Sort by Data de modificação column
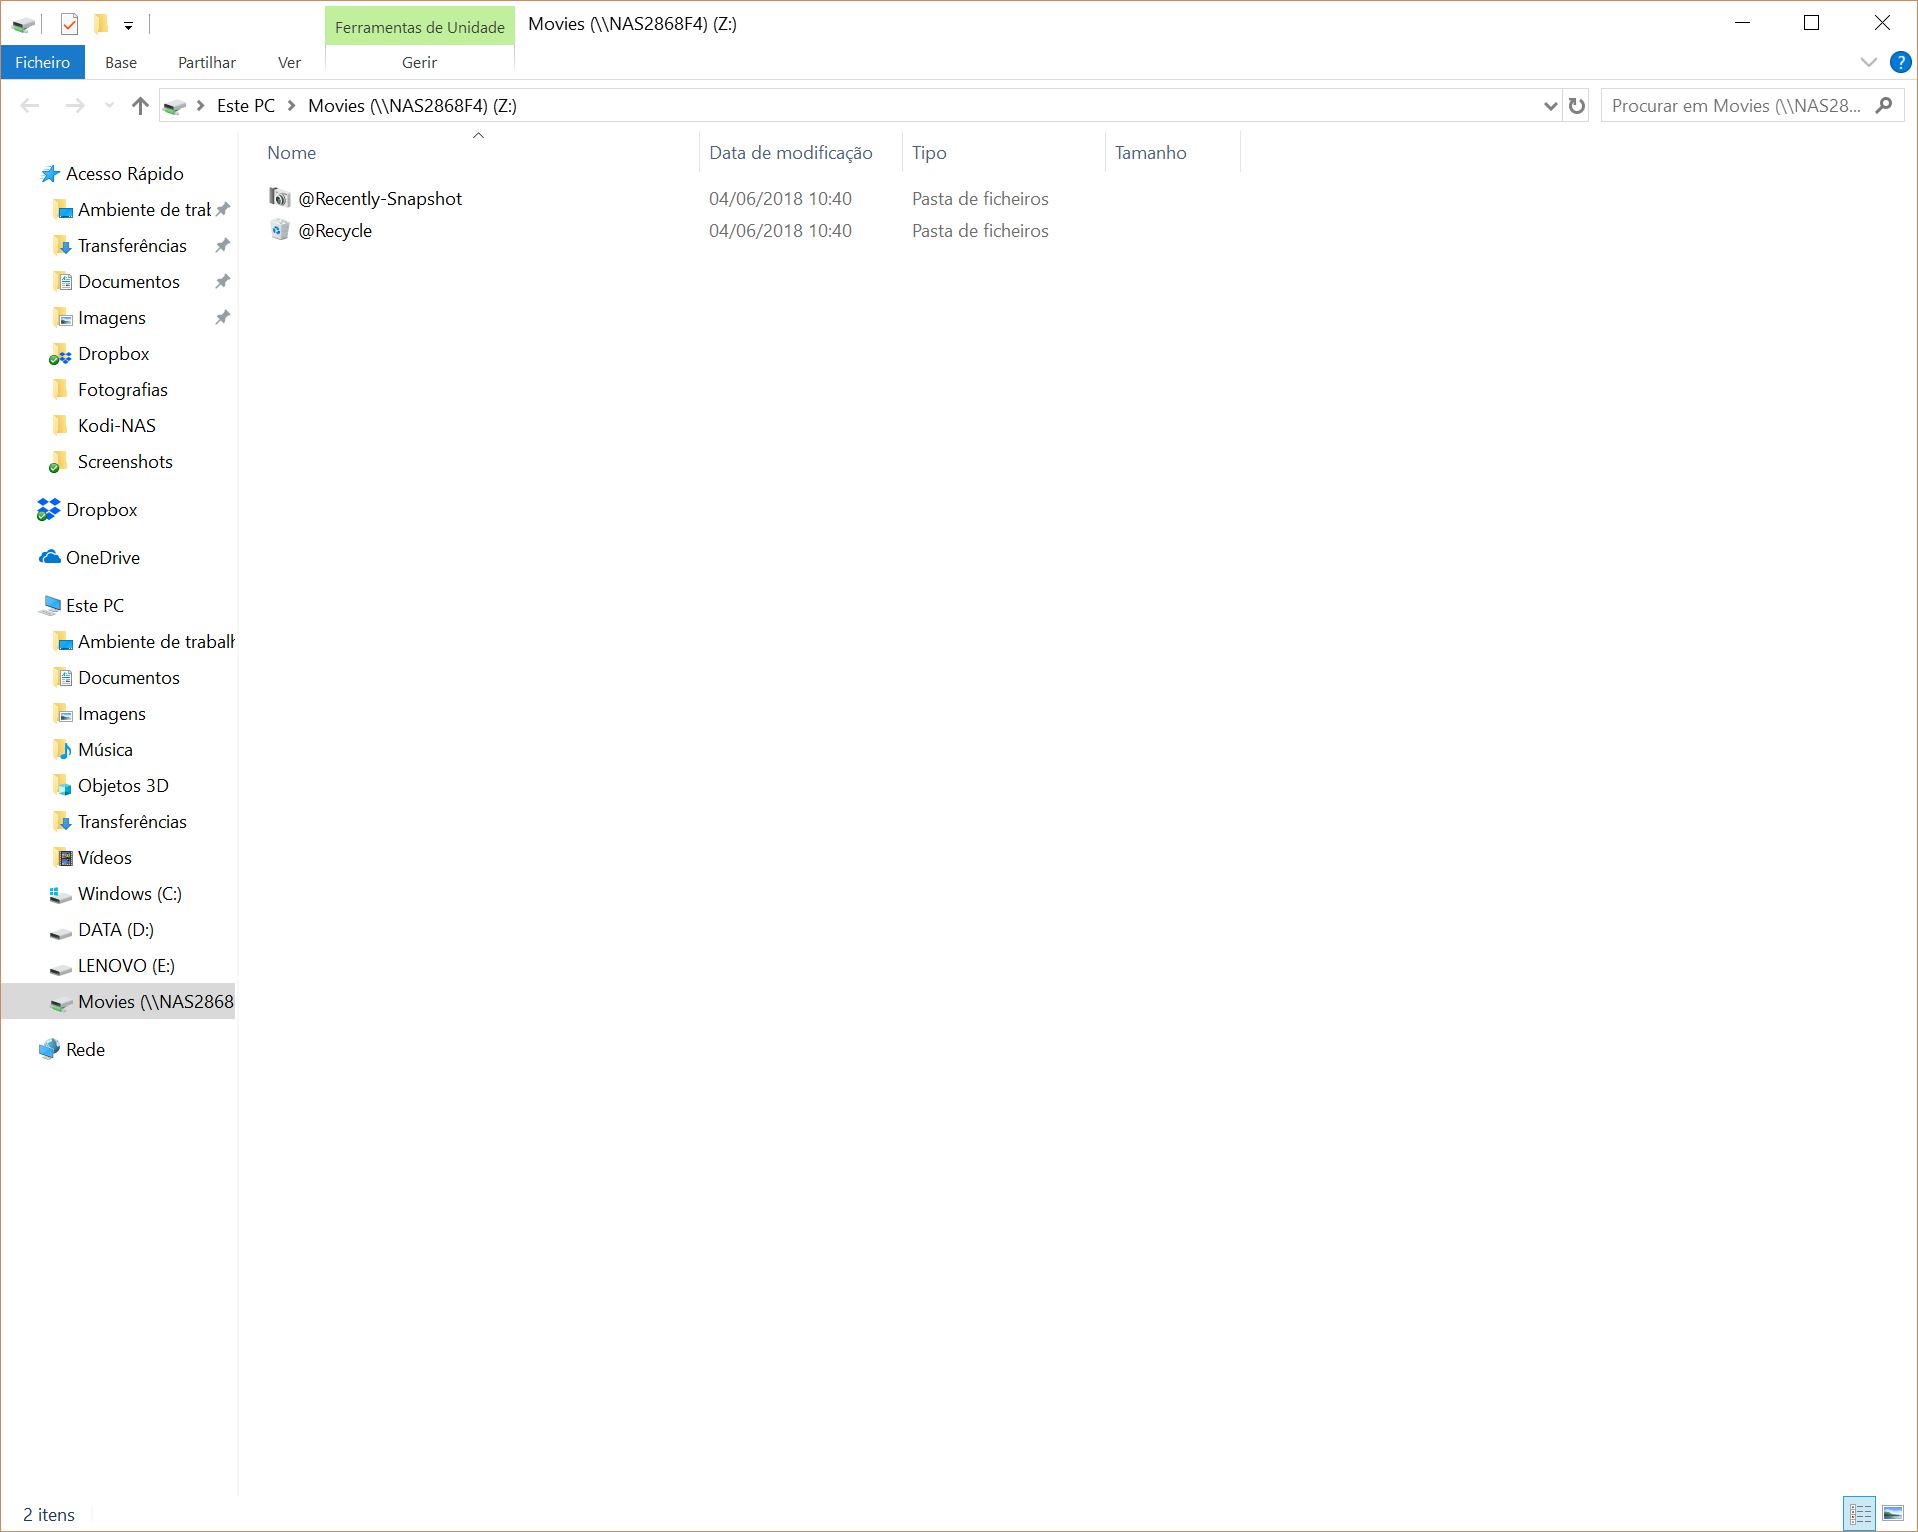This screenshot has height=1532, width=1918. click(x=790, y=153)
